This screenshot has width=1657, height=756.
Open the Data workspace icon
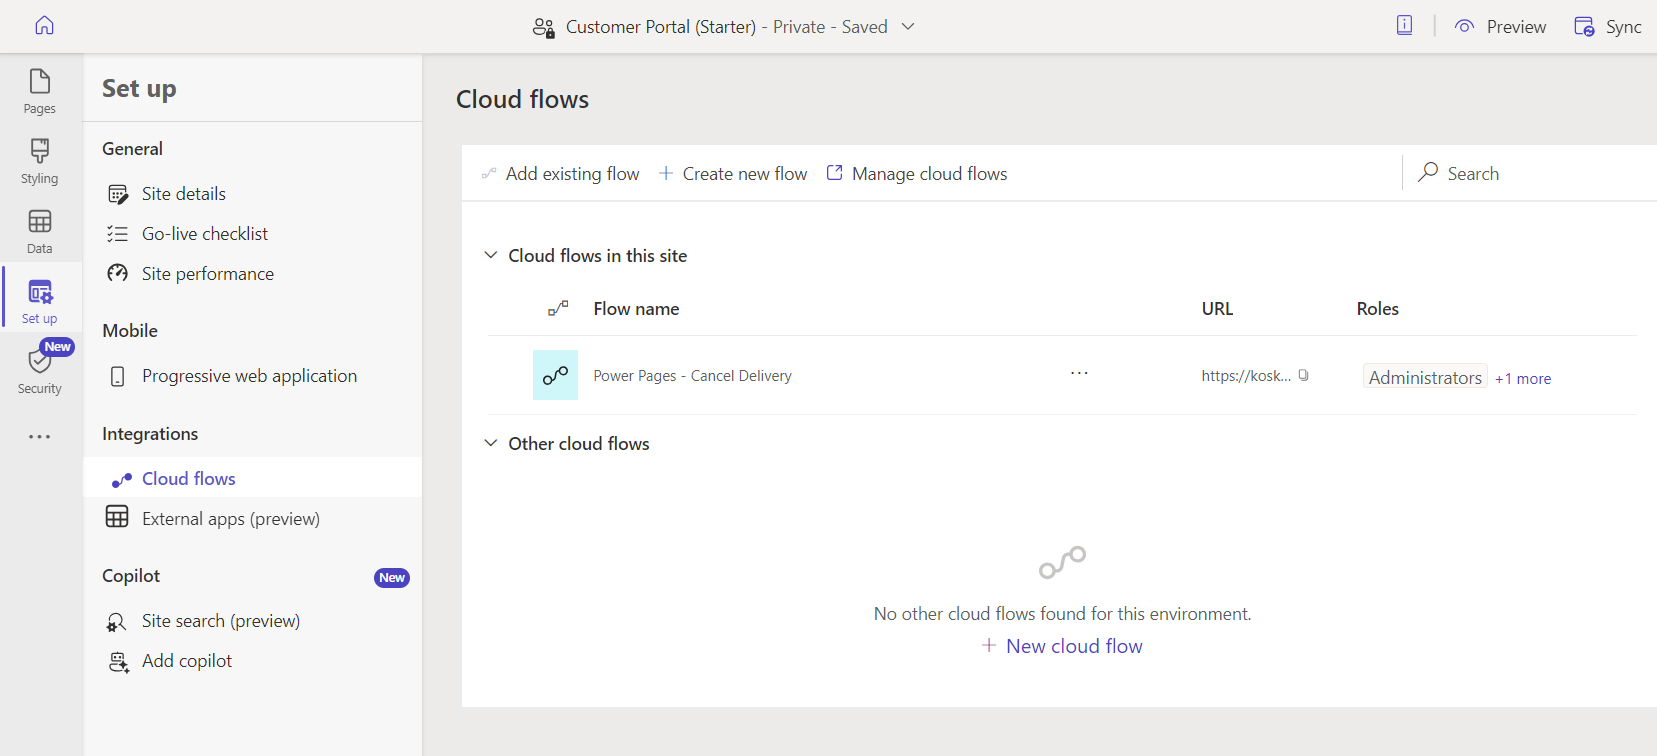pyautogui.click(x=40, y=231)
